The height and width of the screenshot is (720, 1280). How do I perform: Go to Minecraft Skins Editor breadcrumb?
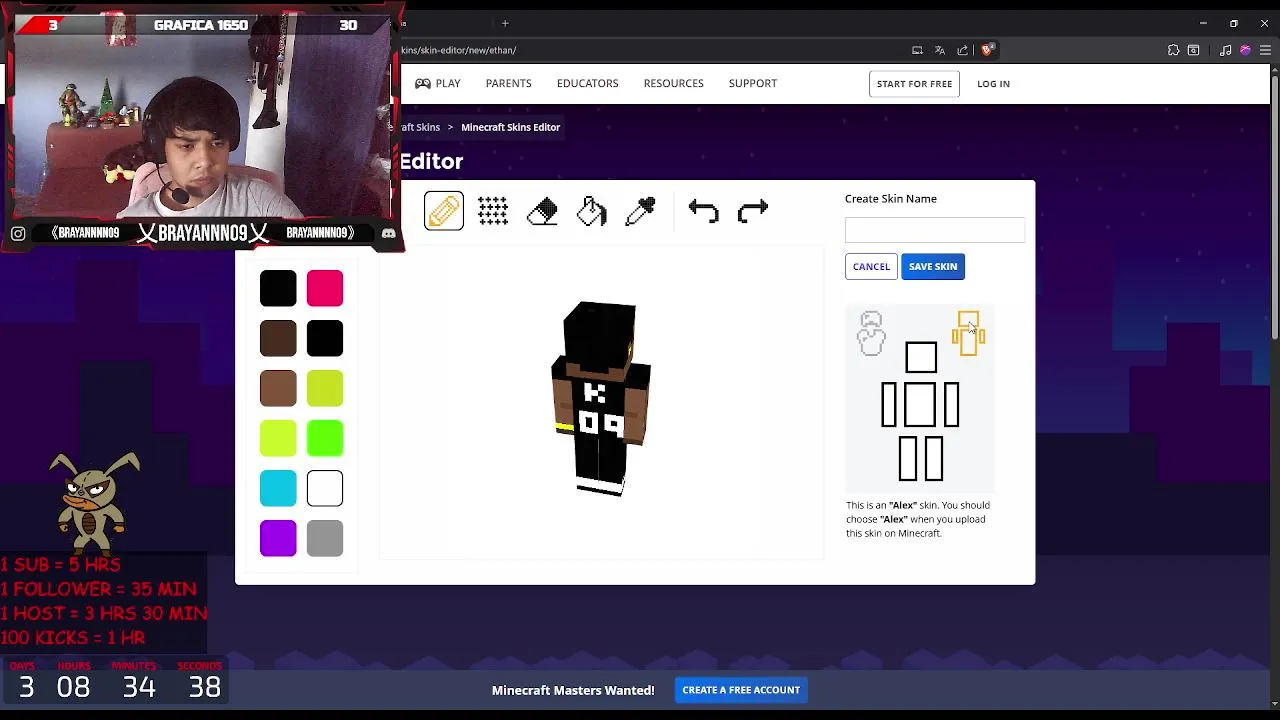click(510, 127)
